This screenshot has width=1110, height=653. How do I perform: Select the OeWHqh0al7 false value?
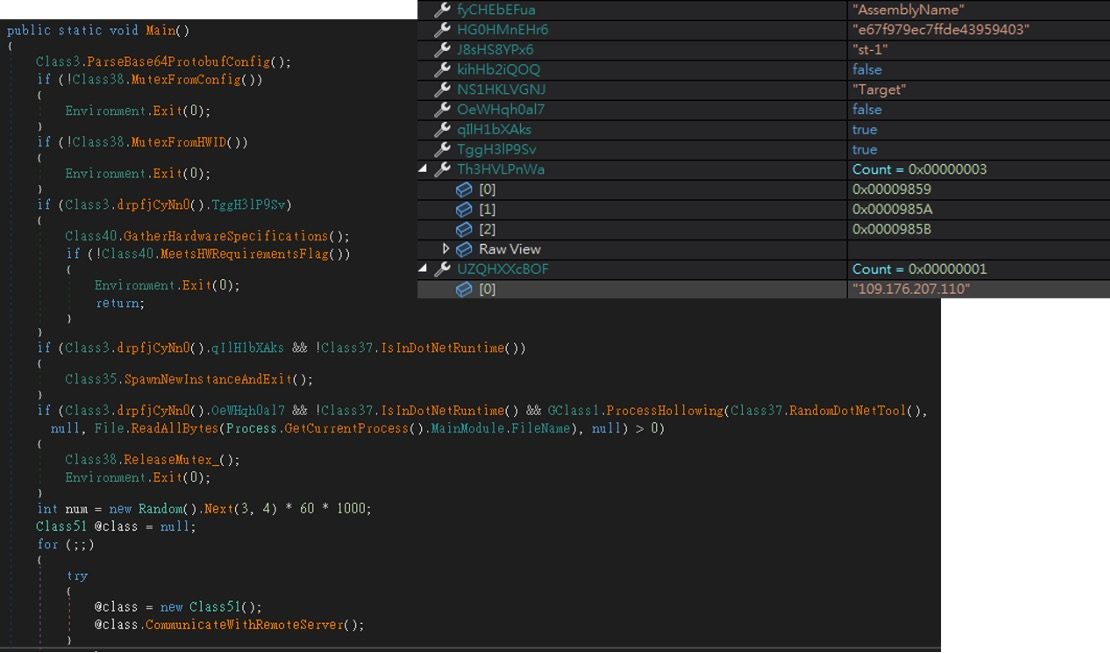tap(866, 110)
